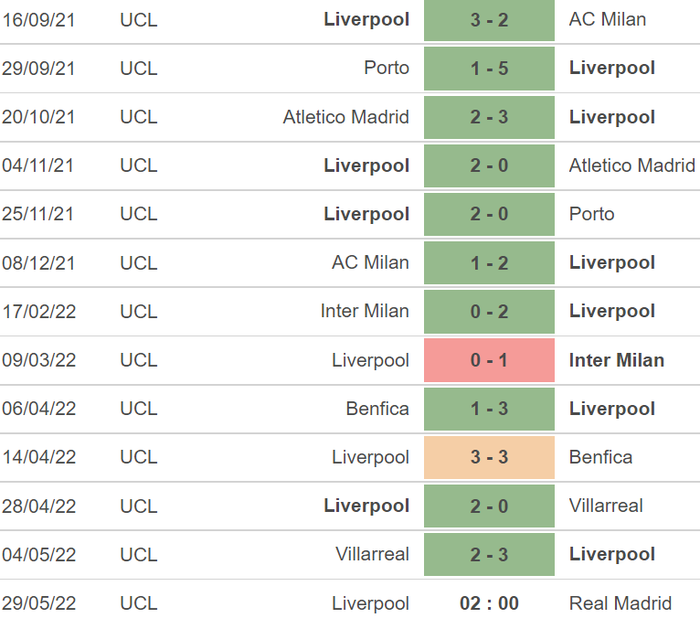Open the 02 : 00 kickoff time for Real Madrid match
The image size is (700, 618).
coord(489,603)
